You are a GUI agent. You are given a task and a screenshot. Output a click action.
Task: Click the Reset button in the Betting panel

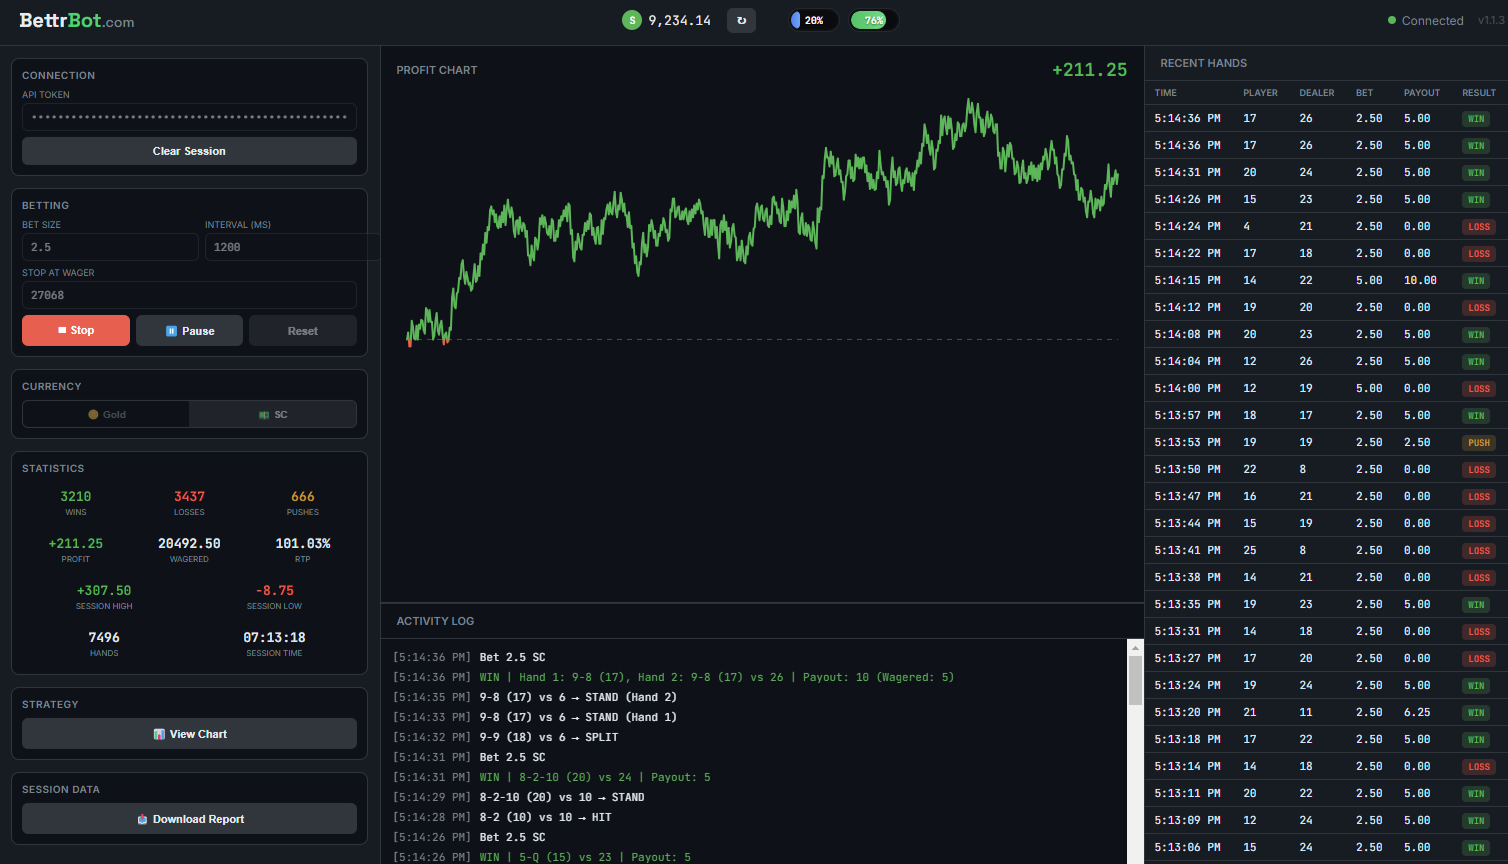[302, 330]
